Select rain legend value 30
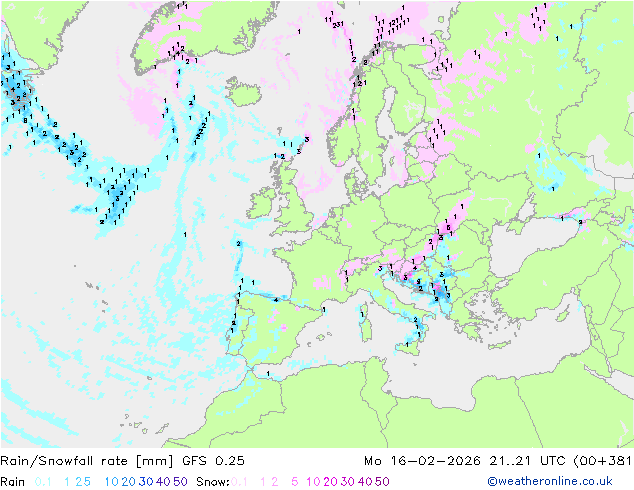This screenshot has width=634, height=490. 146,482
